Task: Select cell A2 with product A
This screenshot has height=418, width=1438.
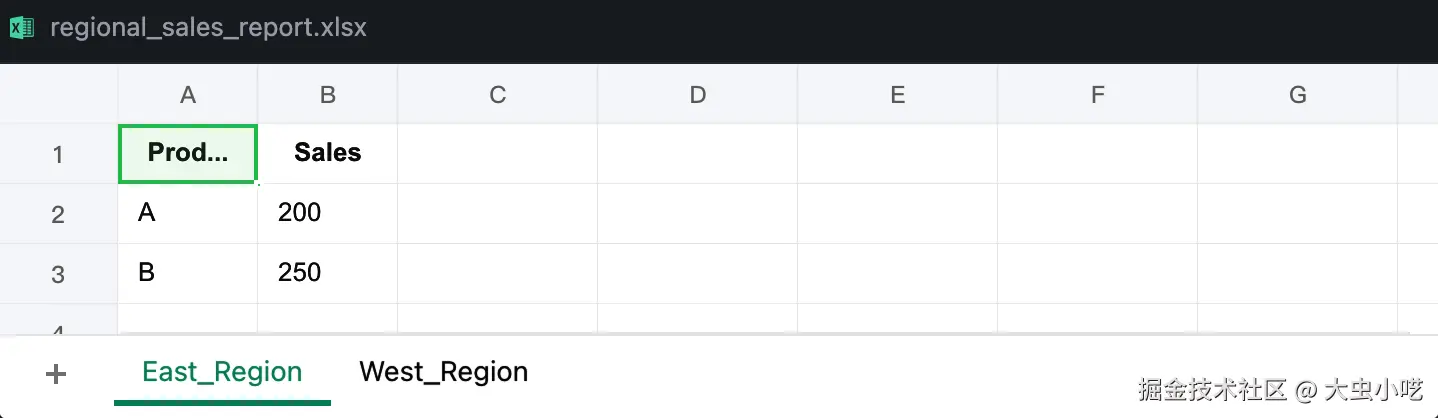Action: (187, 213)
